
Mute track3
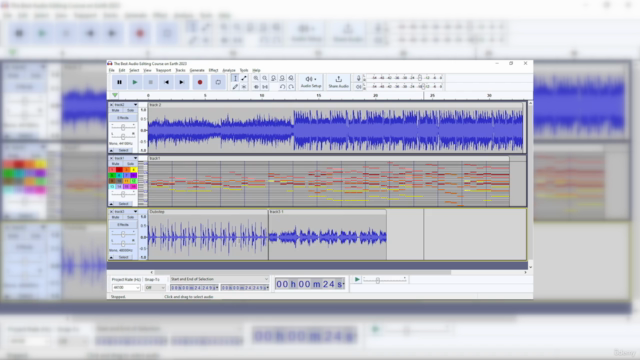point(116,217)
